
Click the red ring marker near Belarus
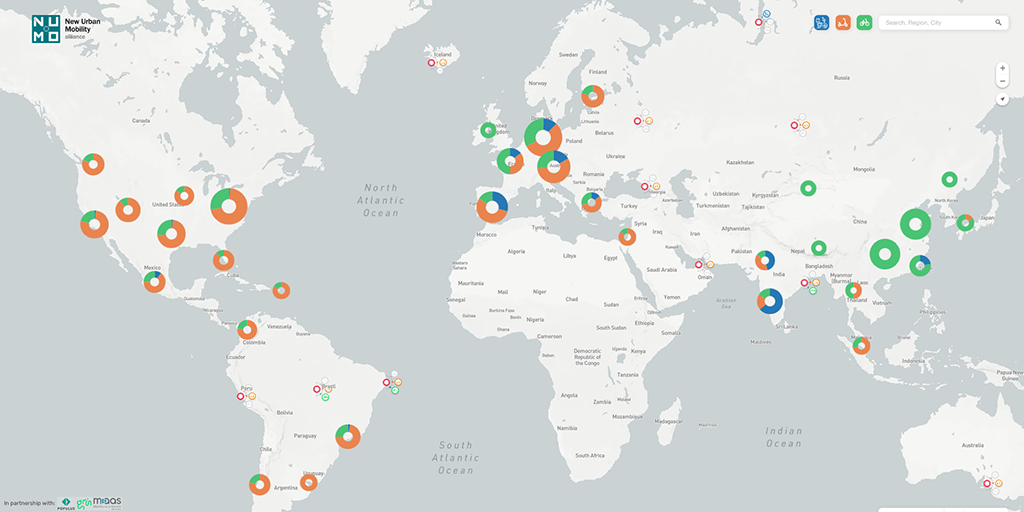click(x=637, y=121)
